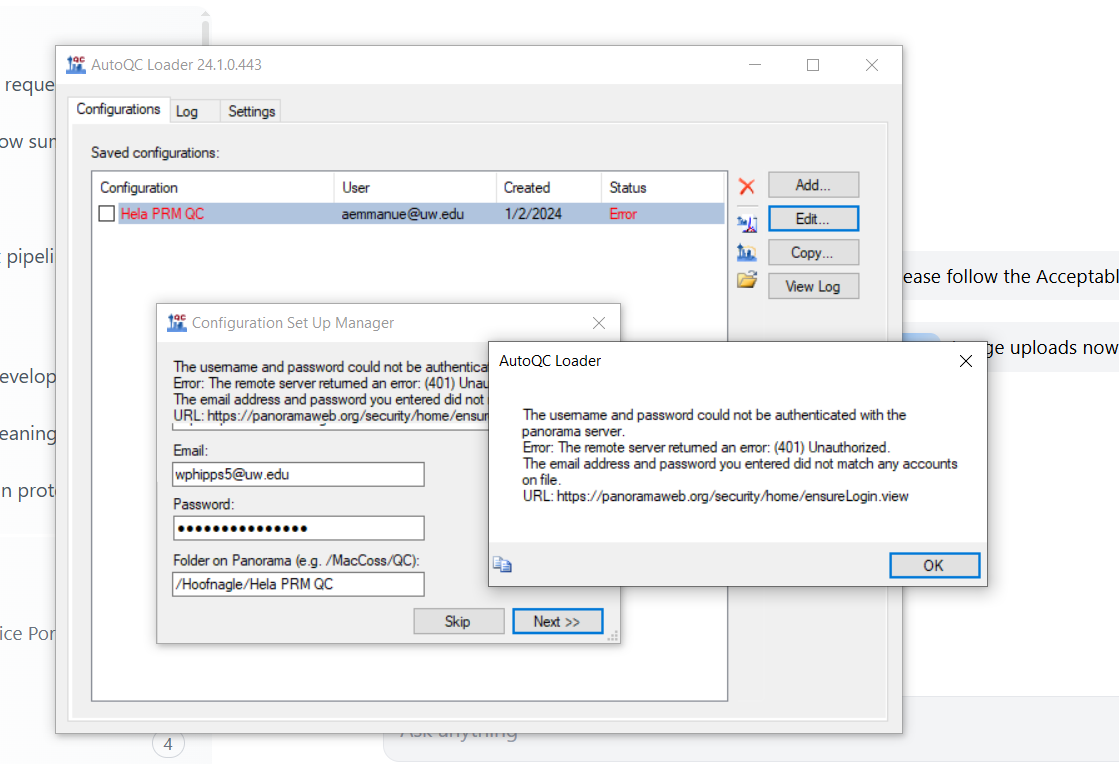Image resolution: width=1119 pixels, height=764 pixels.
Task: Delete the selected configuration with the red X
Action: click(746, 187)
